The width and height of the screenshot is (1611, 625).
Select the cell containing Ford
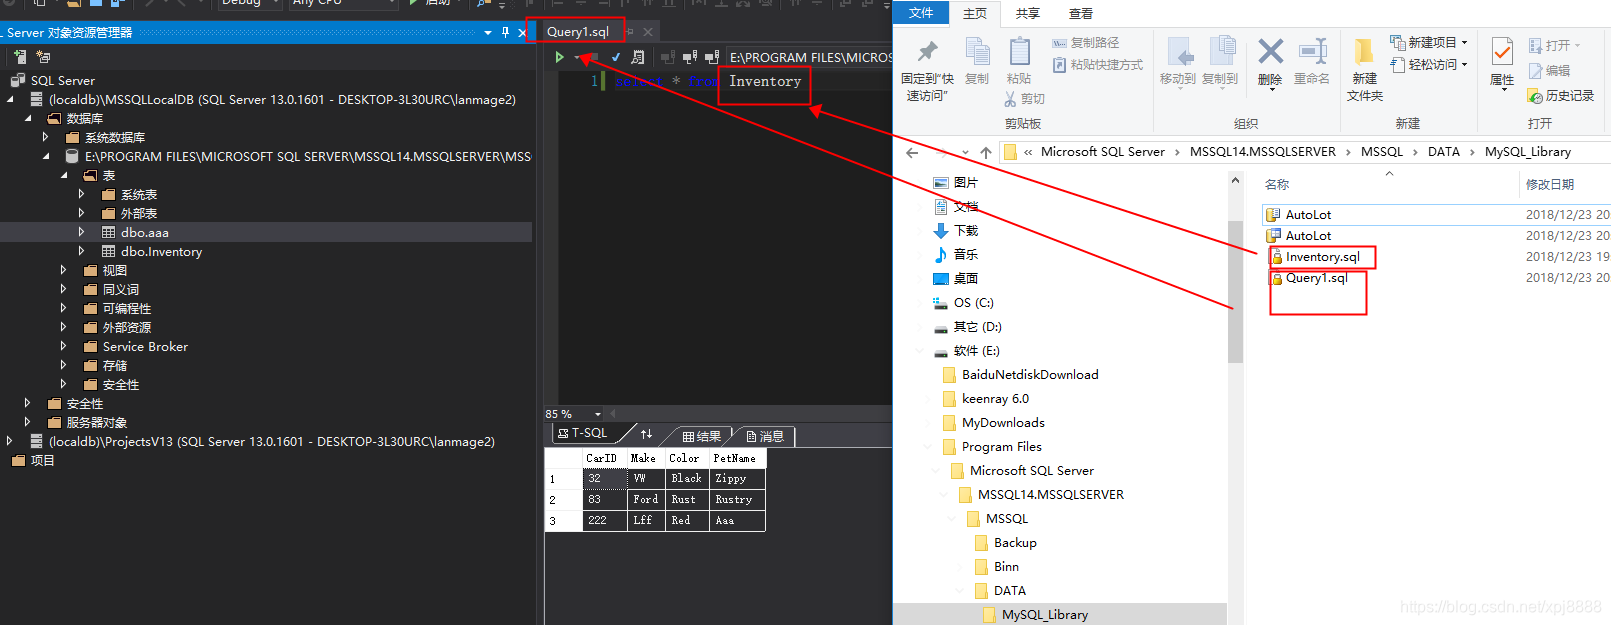pos(646,500)
